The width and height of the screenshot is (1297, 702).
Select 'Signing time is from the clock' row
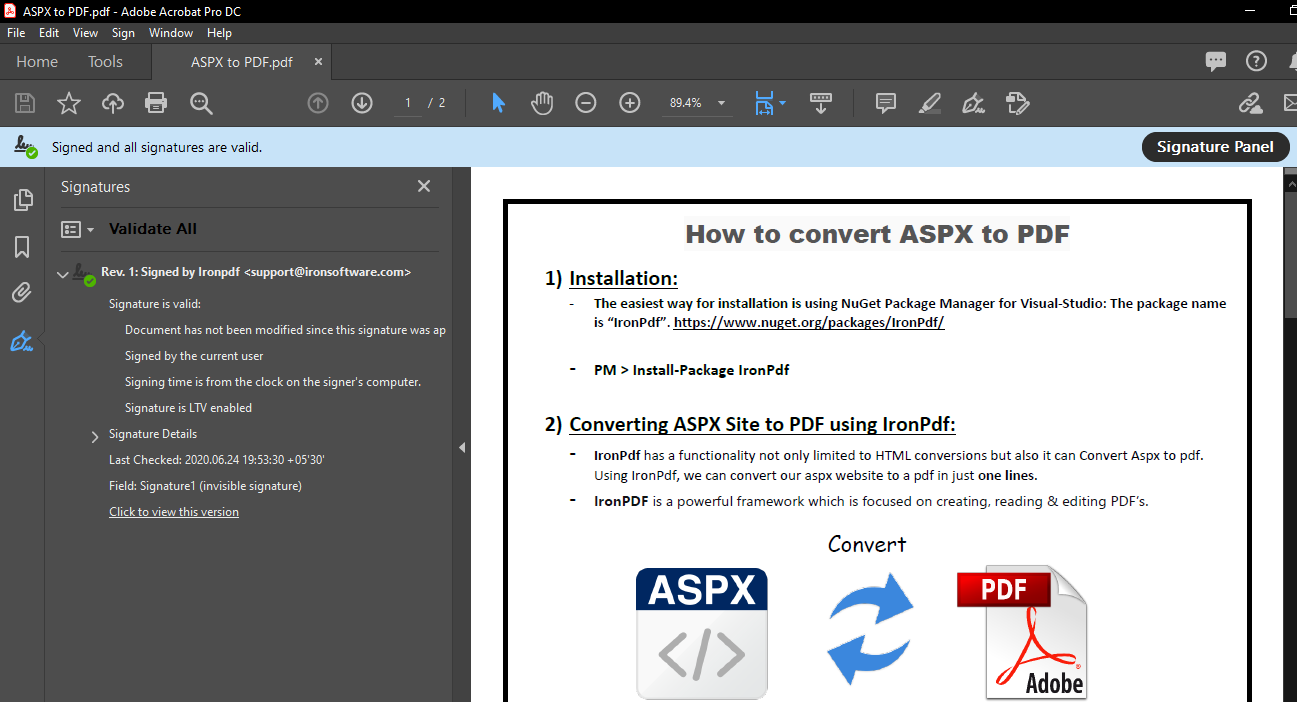click(x=273, y=382)
